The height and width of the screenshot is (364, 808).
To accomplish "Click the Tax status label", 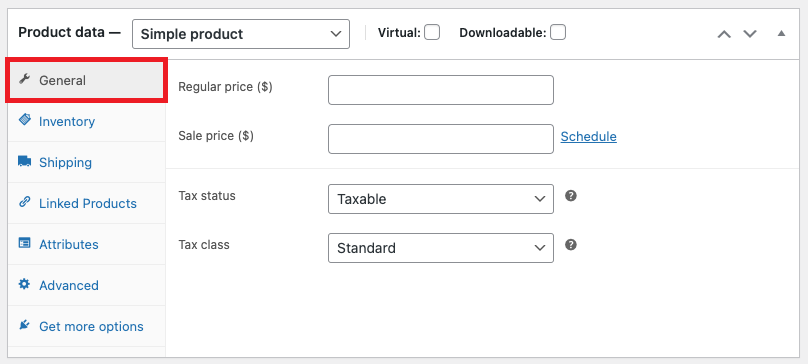I will (207, 196).
